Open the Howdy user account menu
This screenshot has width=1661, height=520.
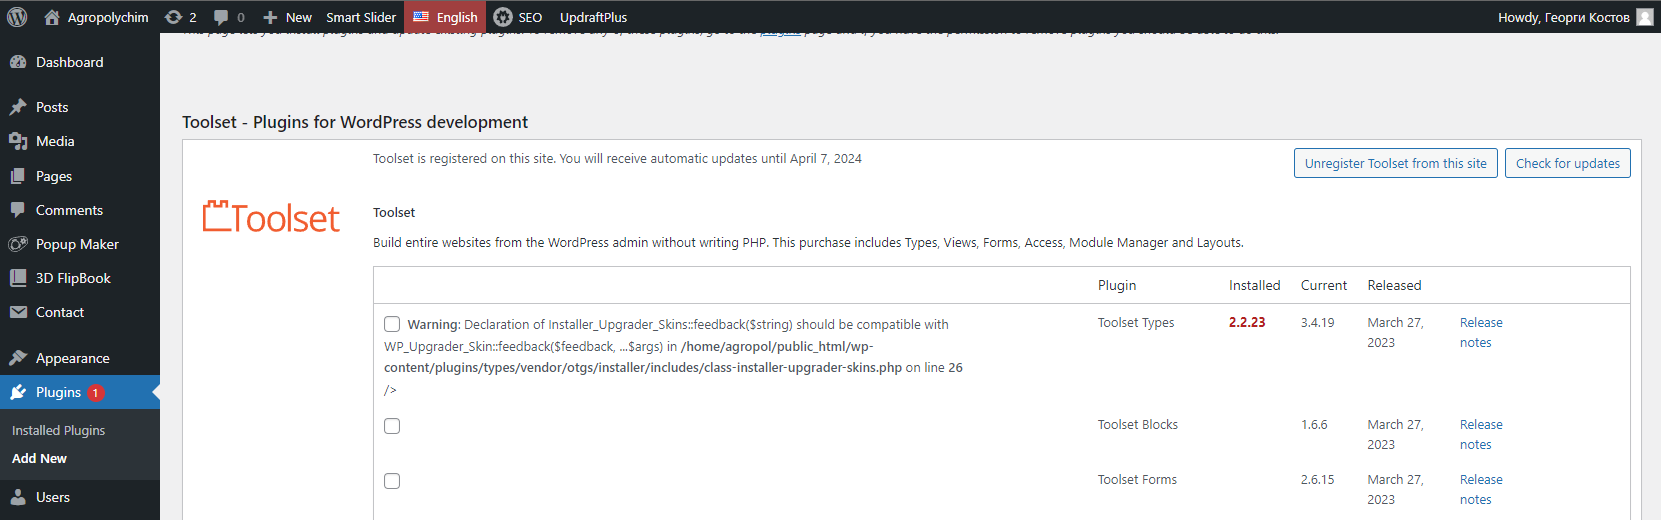pyautogui.click(x=1575, y=17)
